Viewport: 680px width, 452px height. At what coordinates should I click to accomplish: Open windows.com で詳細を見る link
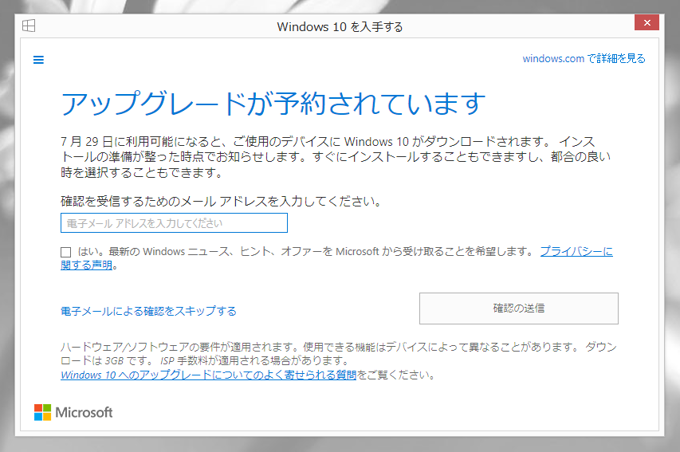(584, 58)
